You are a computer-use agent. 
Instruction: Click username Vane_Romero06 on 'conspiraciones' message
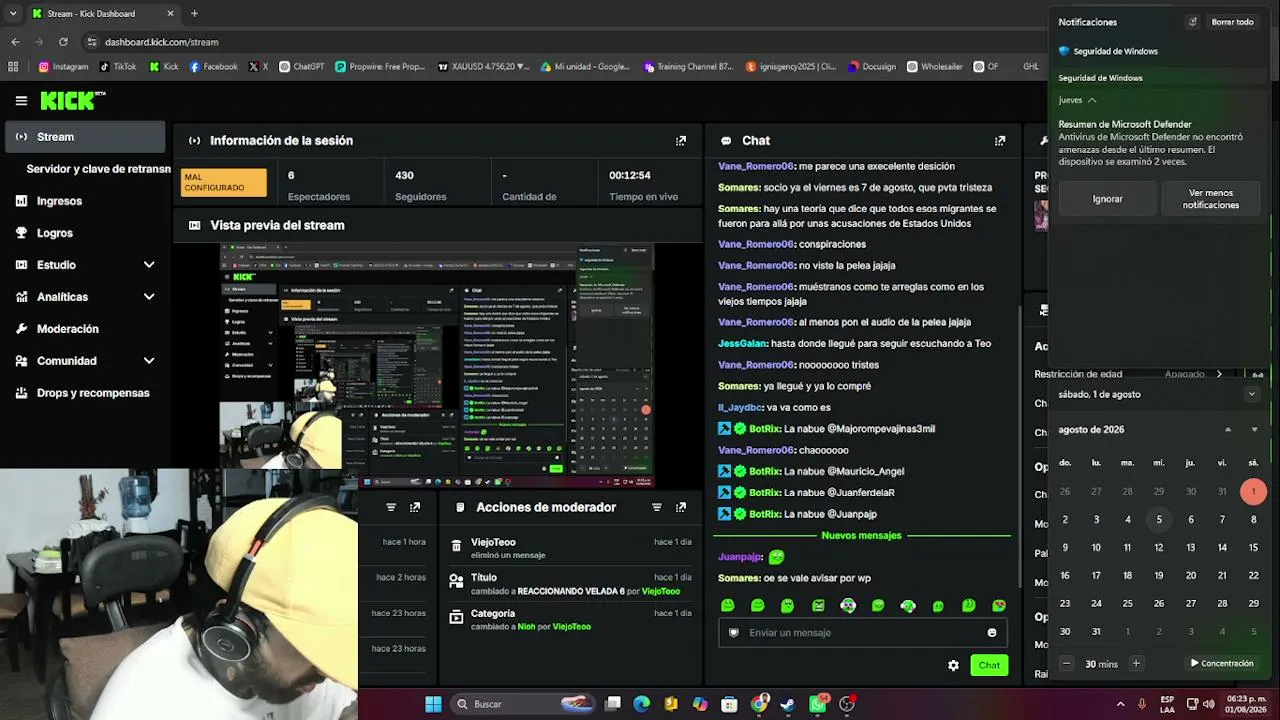756,244
